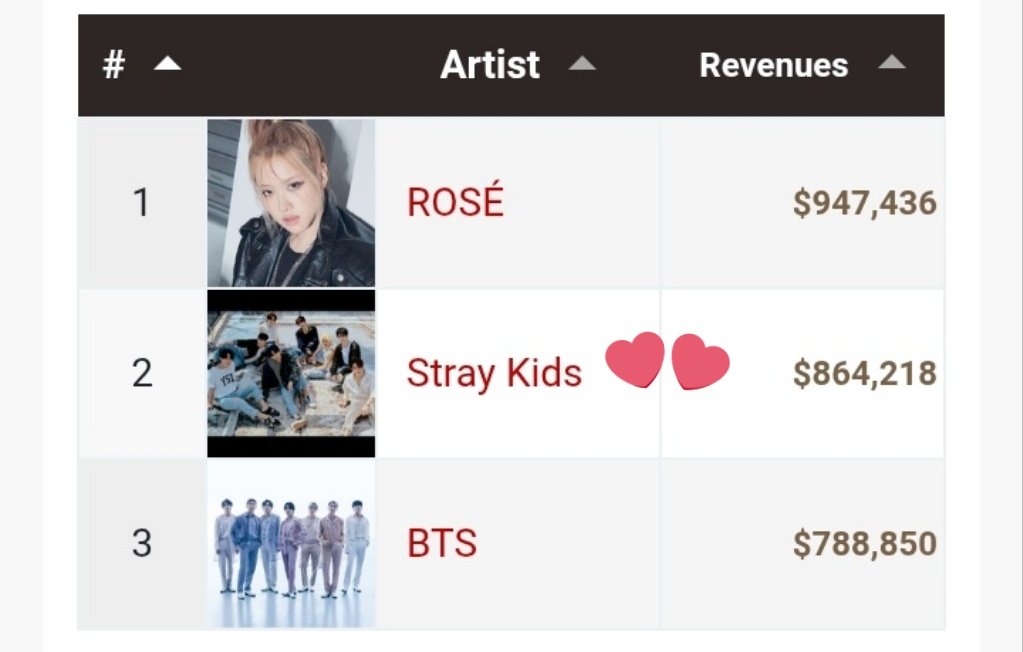1023x652 pixels.
Task: Click the Revenues column header text
Action: coord(773,66)
